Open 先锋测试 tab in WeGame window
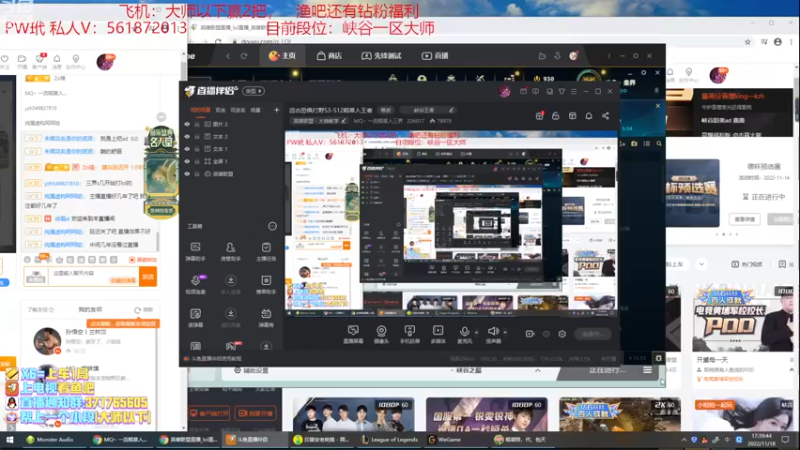This screenshot has height=450, width=800. 382,56
